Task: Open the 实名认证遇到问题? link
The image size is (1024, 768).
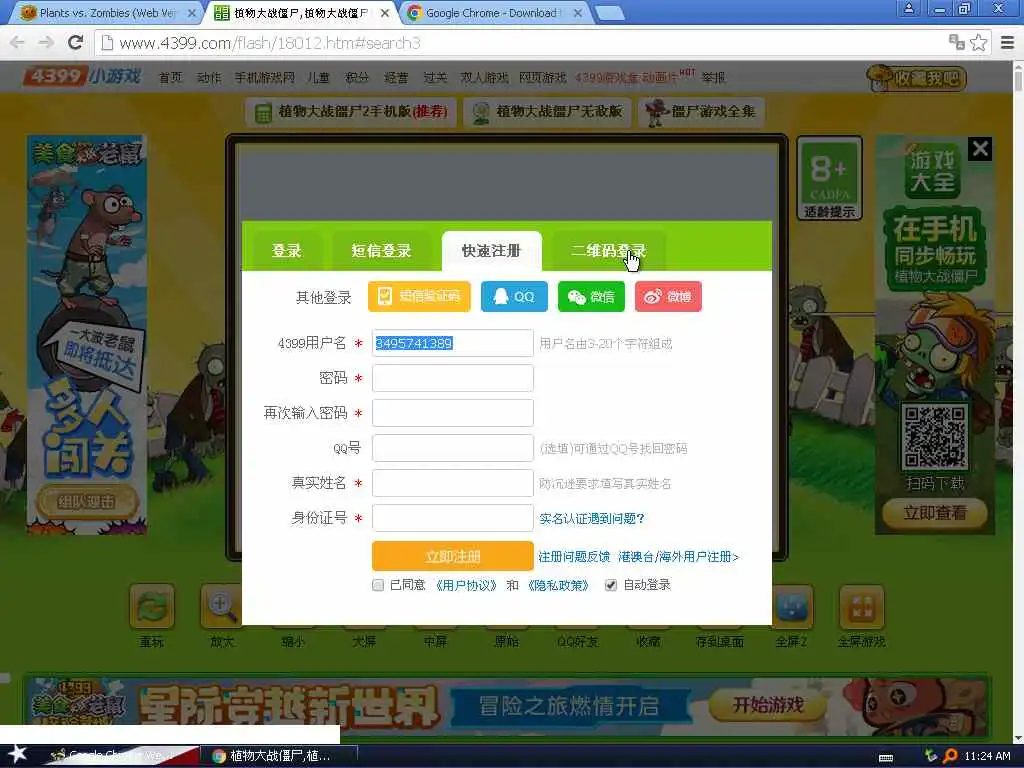Action: pos(592,519)
